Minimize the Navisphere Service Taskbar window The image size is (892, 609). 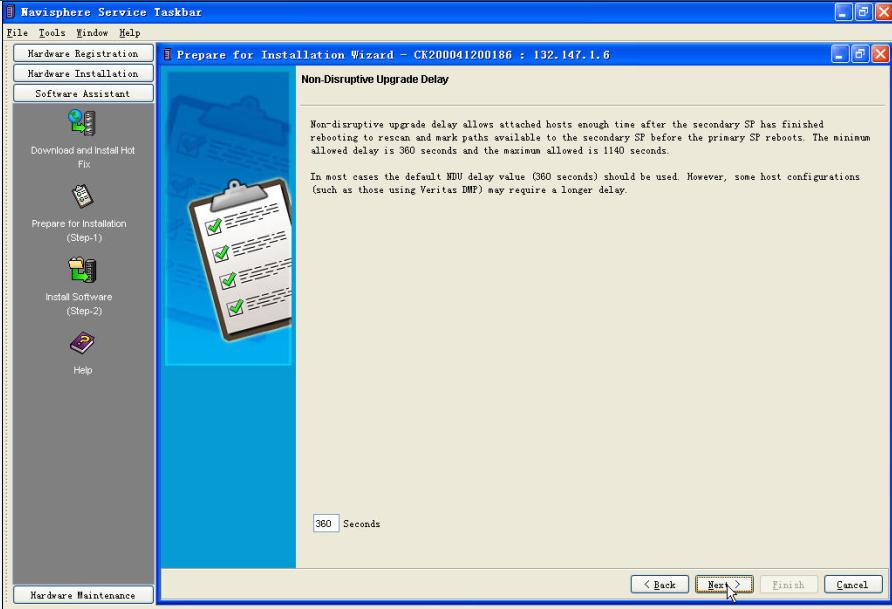tap(844, 12)
